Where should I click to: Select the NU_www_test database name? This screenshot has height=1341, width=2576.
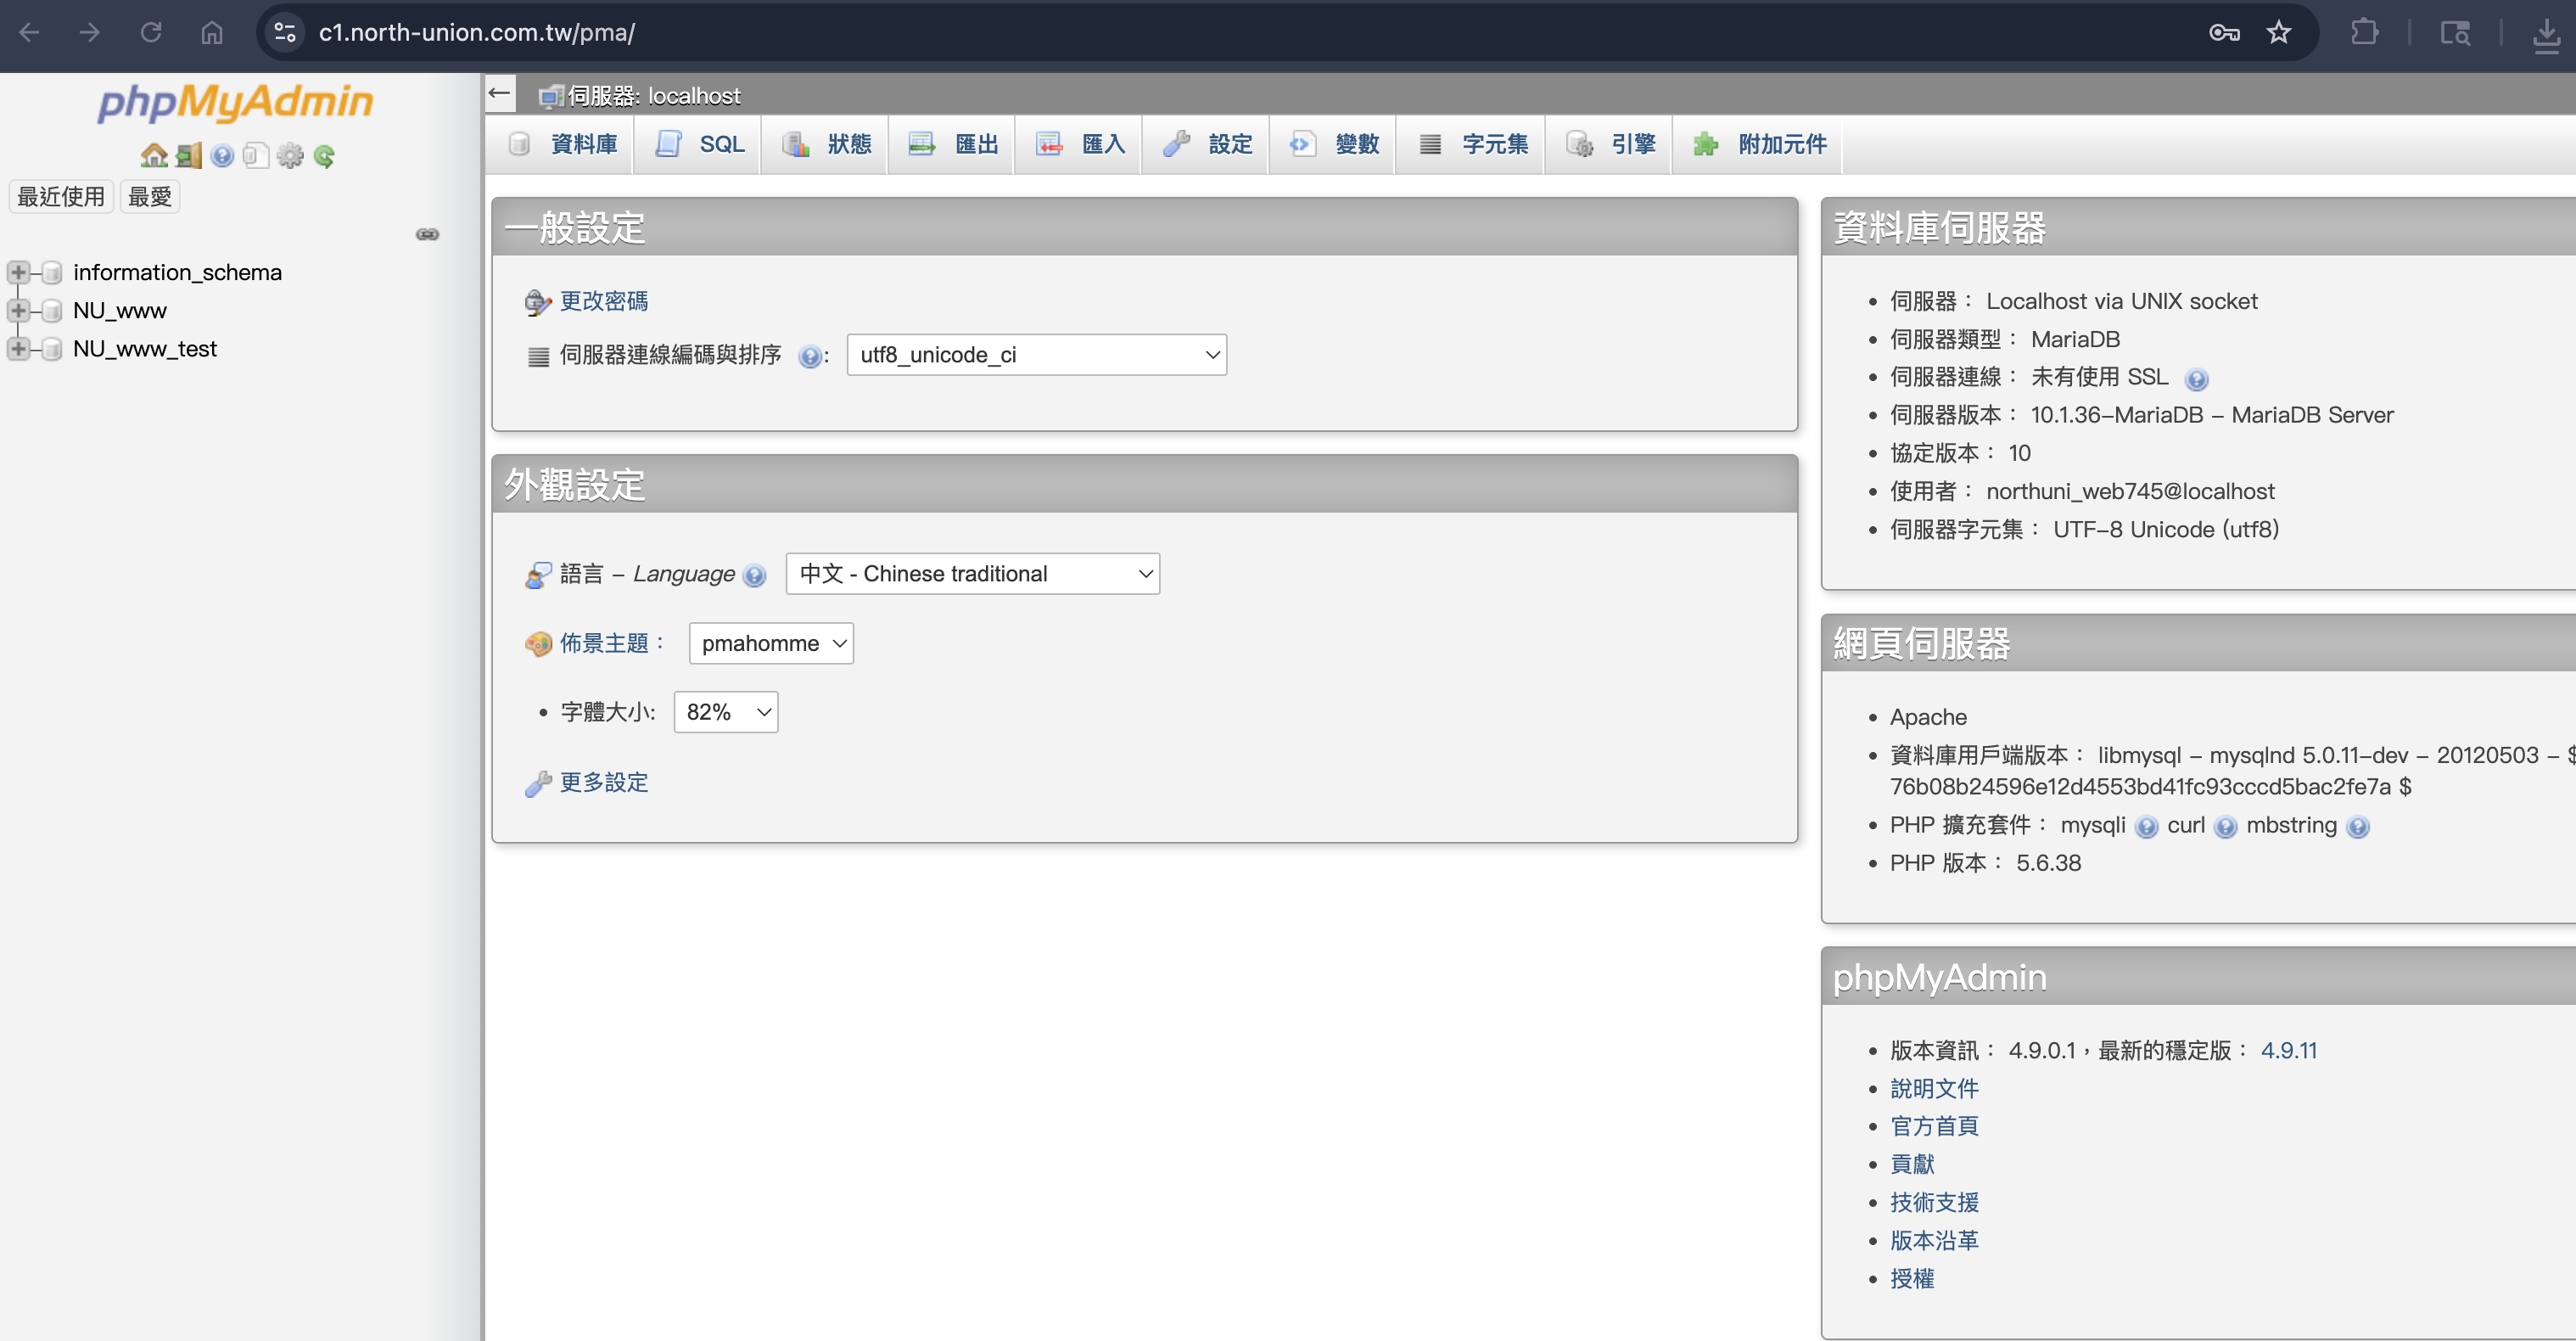pos(145,348)
